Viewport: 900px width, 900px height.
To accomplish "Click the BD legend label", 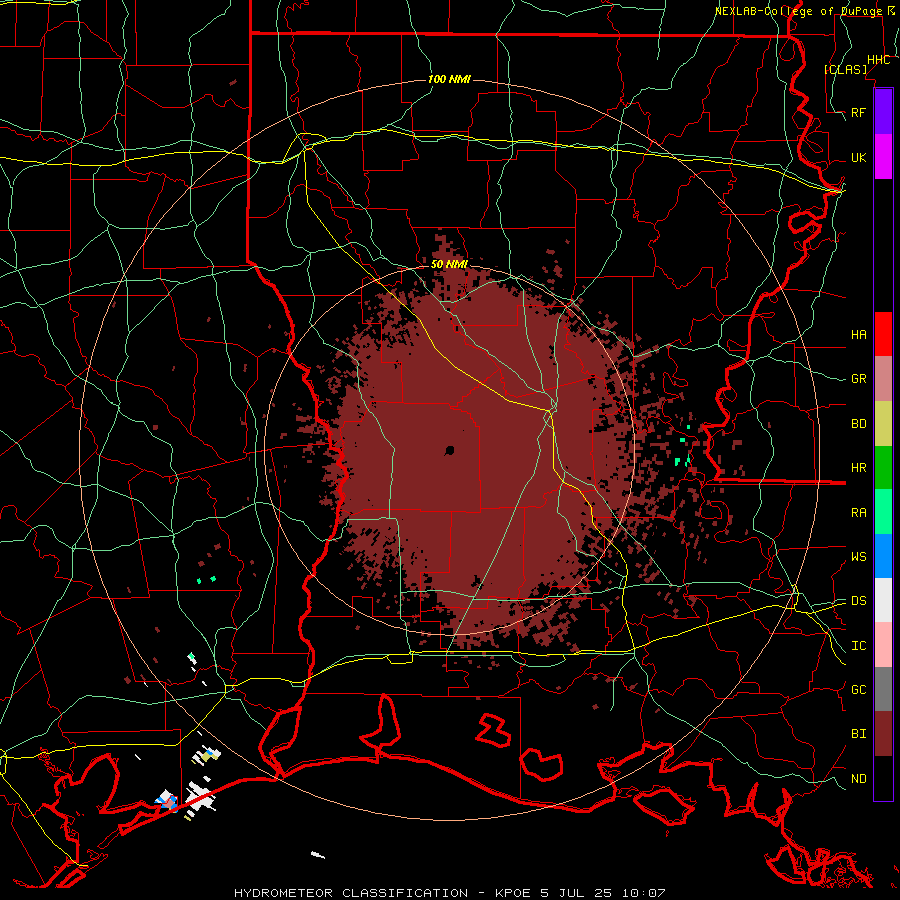I will tap(859, 424).
